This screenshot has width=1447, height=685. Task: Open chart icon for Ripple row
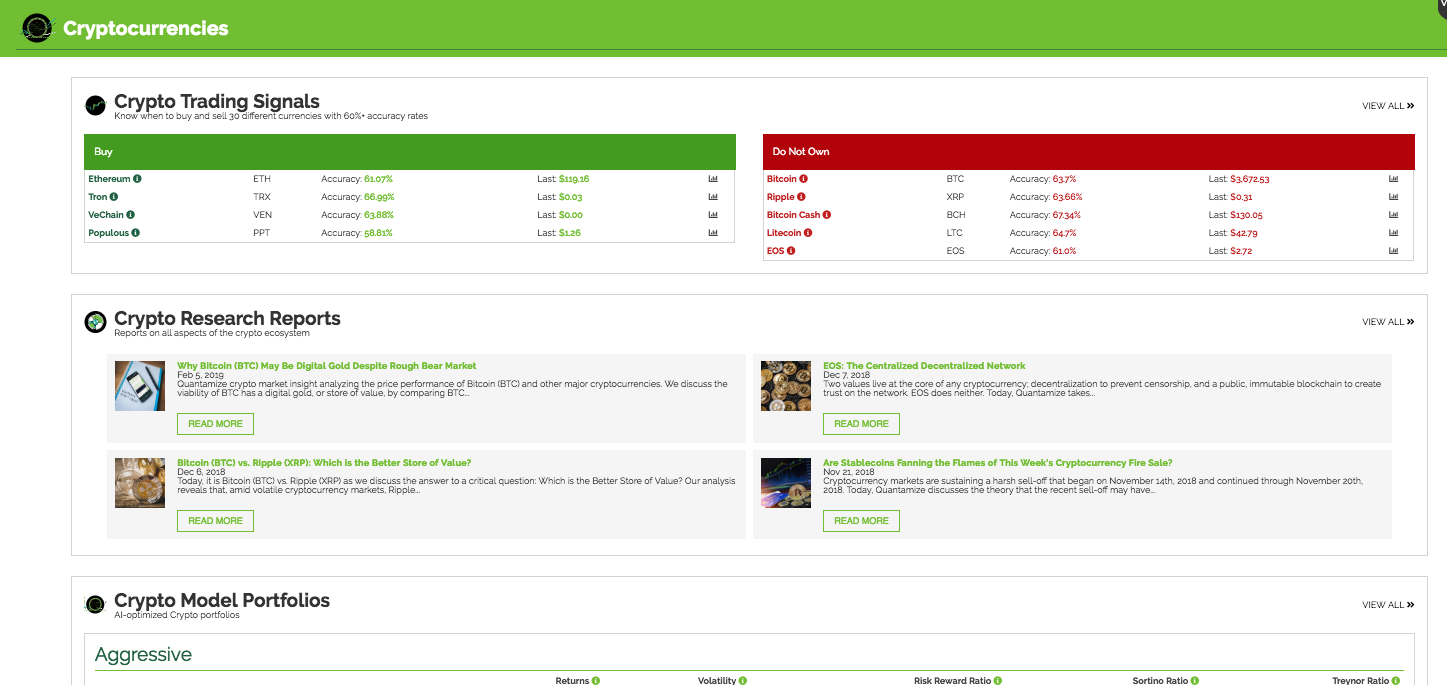point(1394,197)
